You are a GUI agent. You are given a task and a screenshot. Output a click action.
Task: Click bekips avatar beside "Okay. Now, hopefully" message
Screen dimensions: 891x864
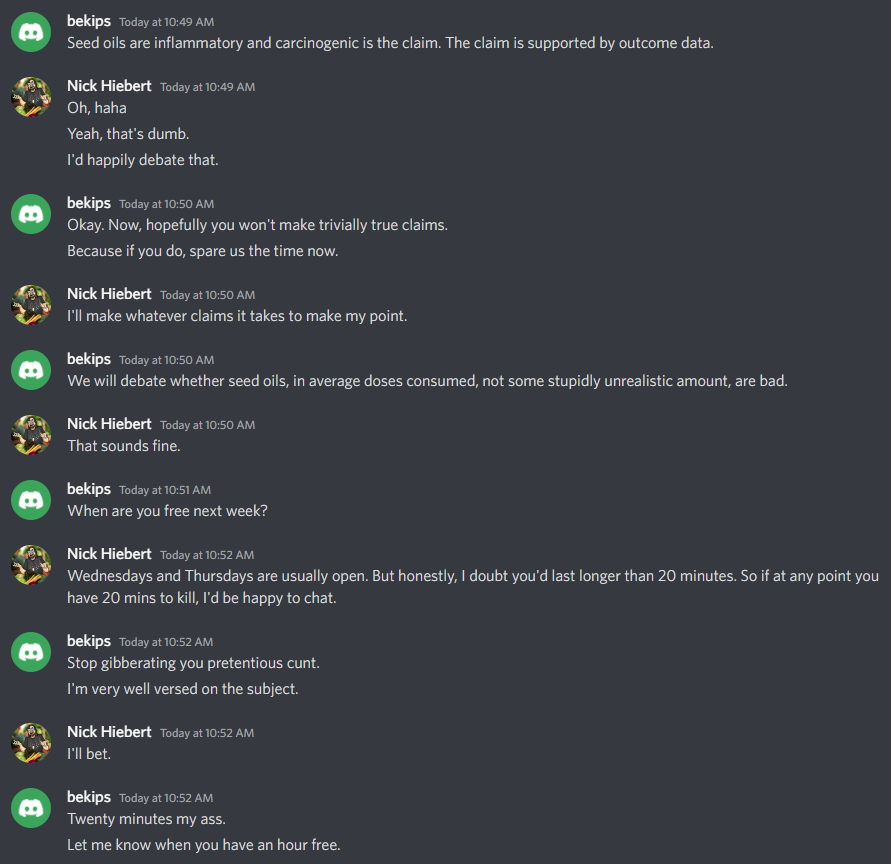tap(31, 215)
